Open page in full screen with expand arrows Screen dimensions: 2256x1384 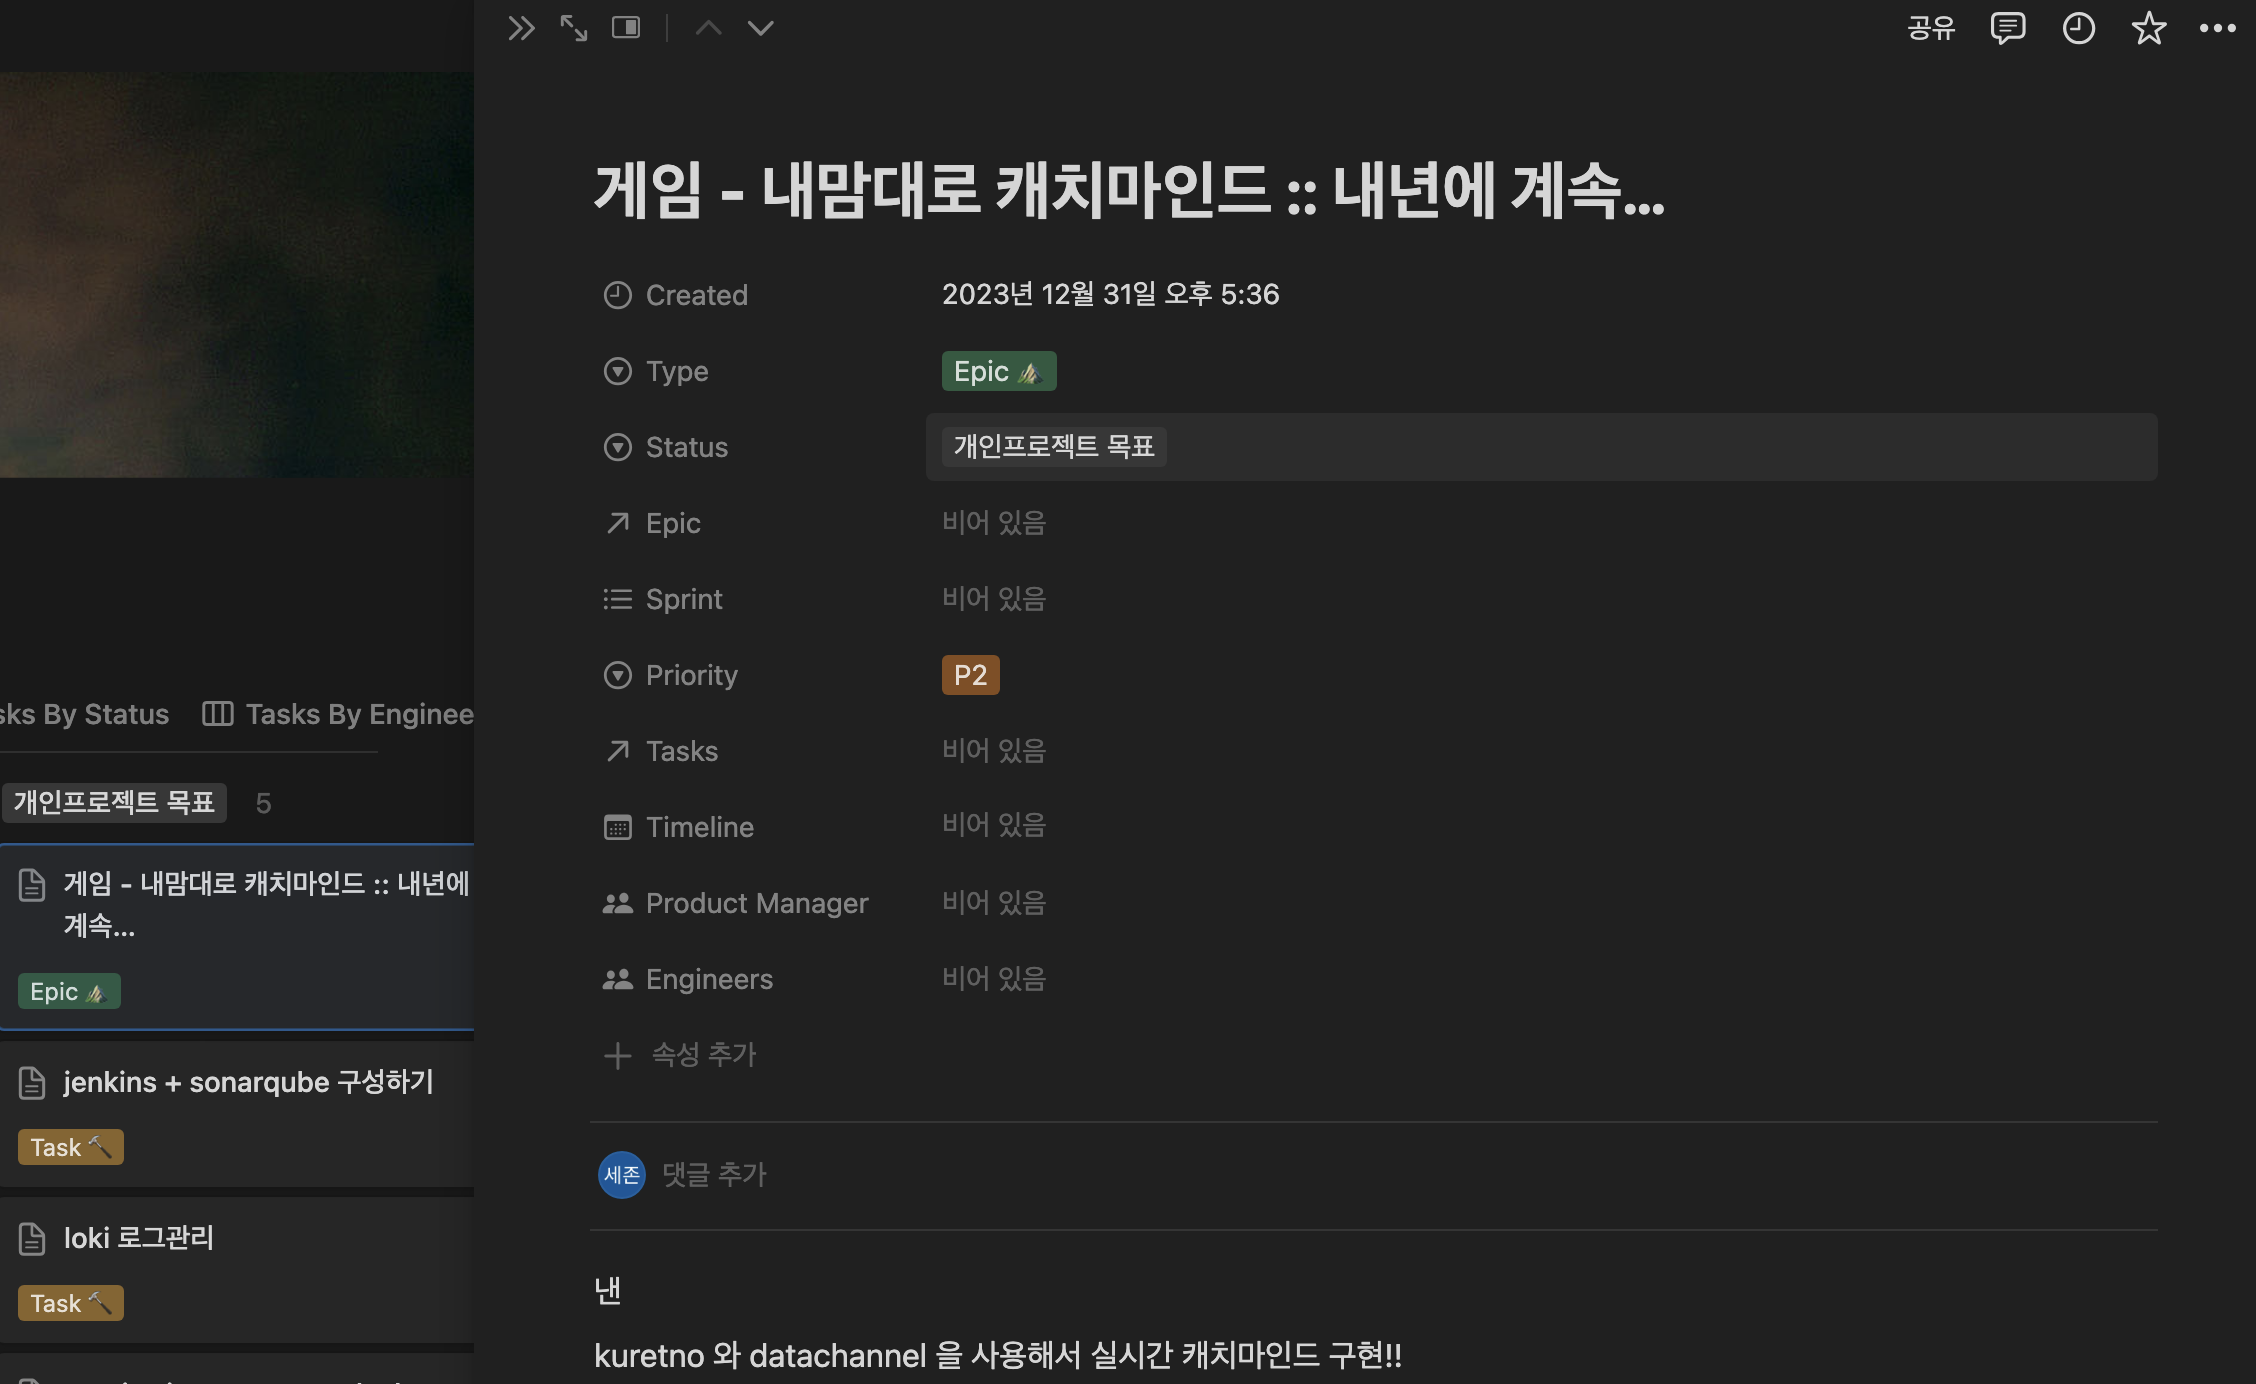[x=574, y=28]
